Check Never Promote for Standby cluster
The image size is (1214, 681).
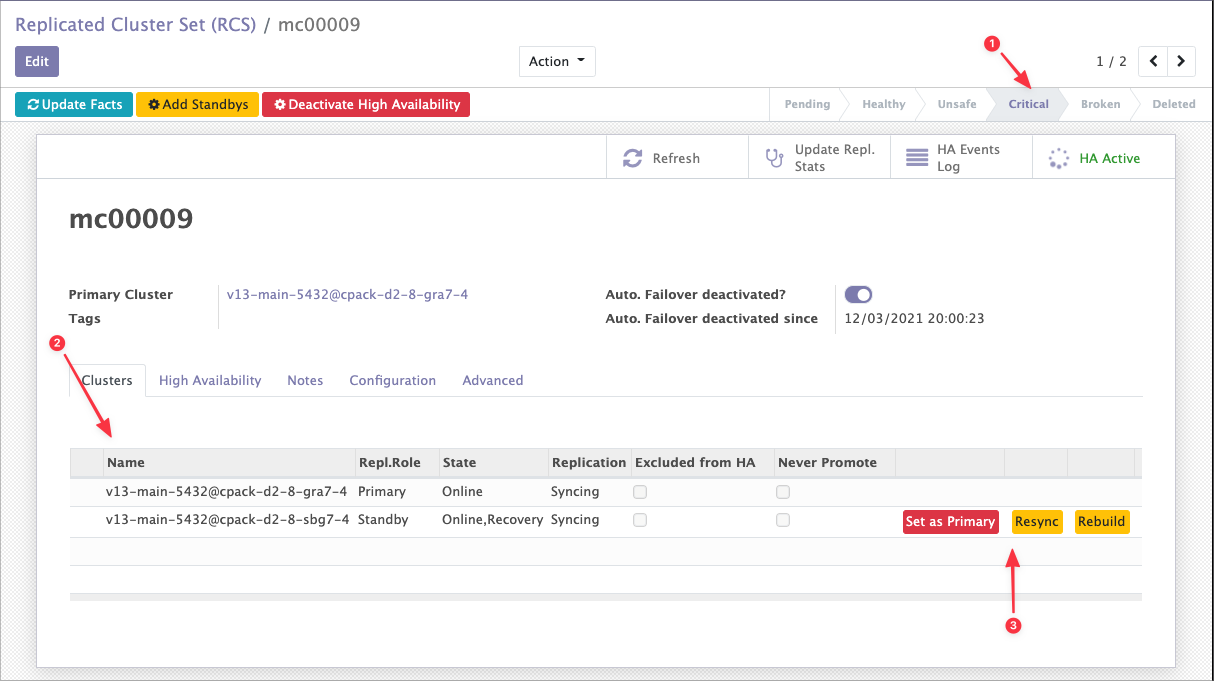(783, 520)
